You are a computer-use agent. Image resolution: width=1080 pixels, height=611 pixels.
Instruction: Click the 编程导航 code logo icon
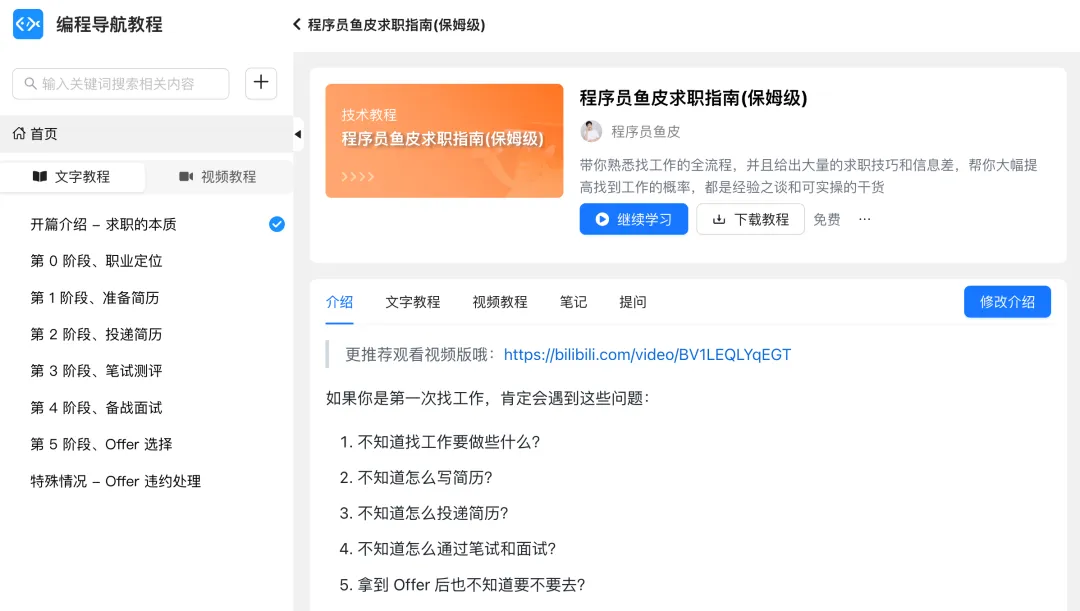pos(28,24)
